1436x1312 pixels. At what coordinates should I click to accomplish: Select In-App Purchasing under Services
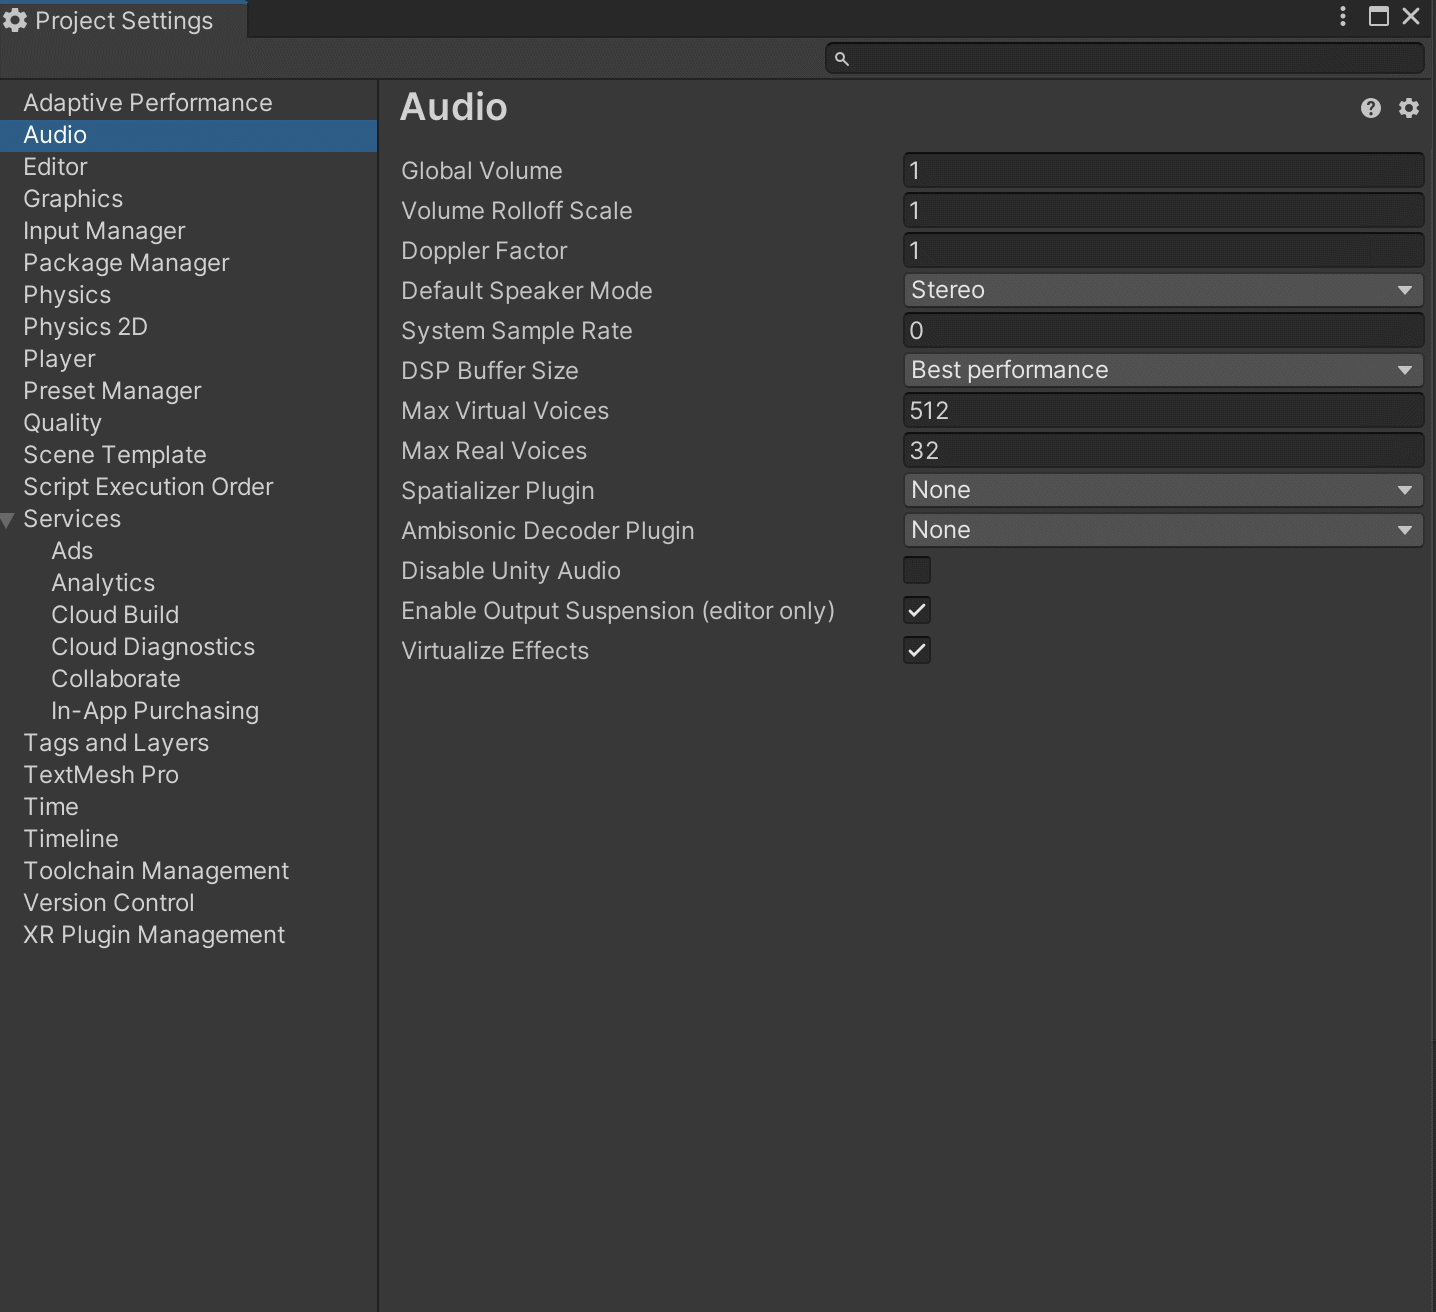(154, 710)
